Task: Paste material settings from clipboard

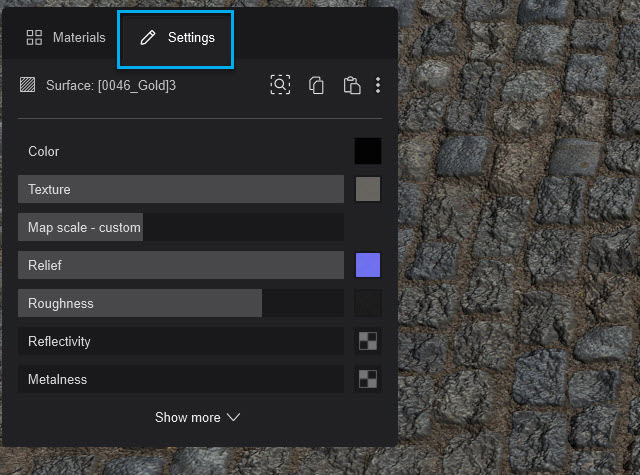Action: point(351,85)
